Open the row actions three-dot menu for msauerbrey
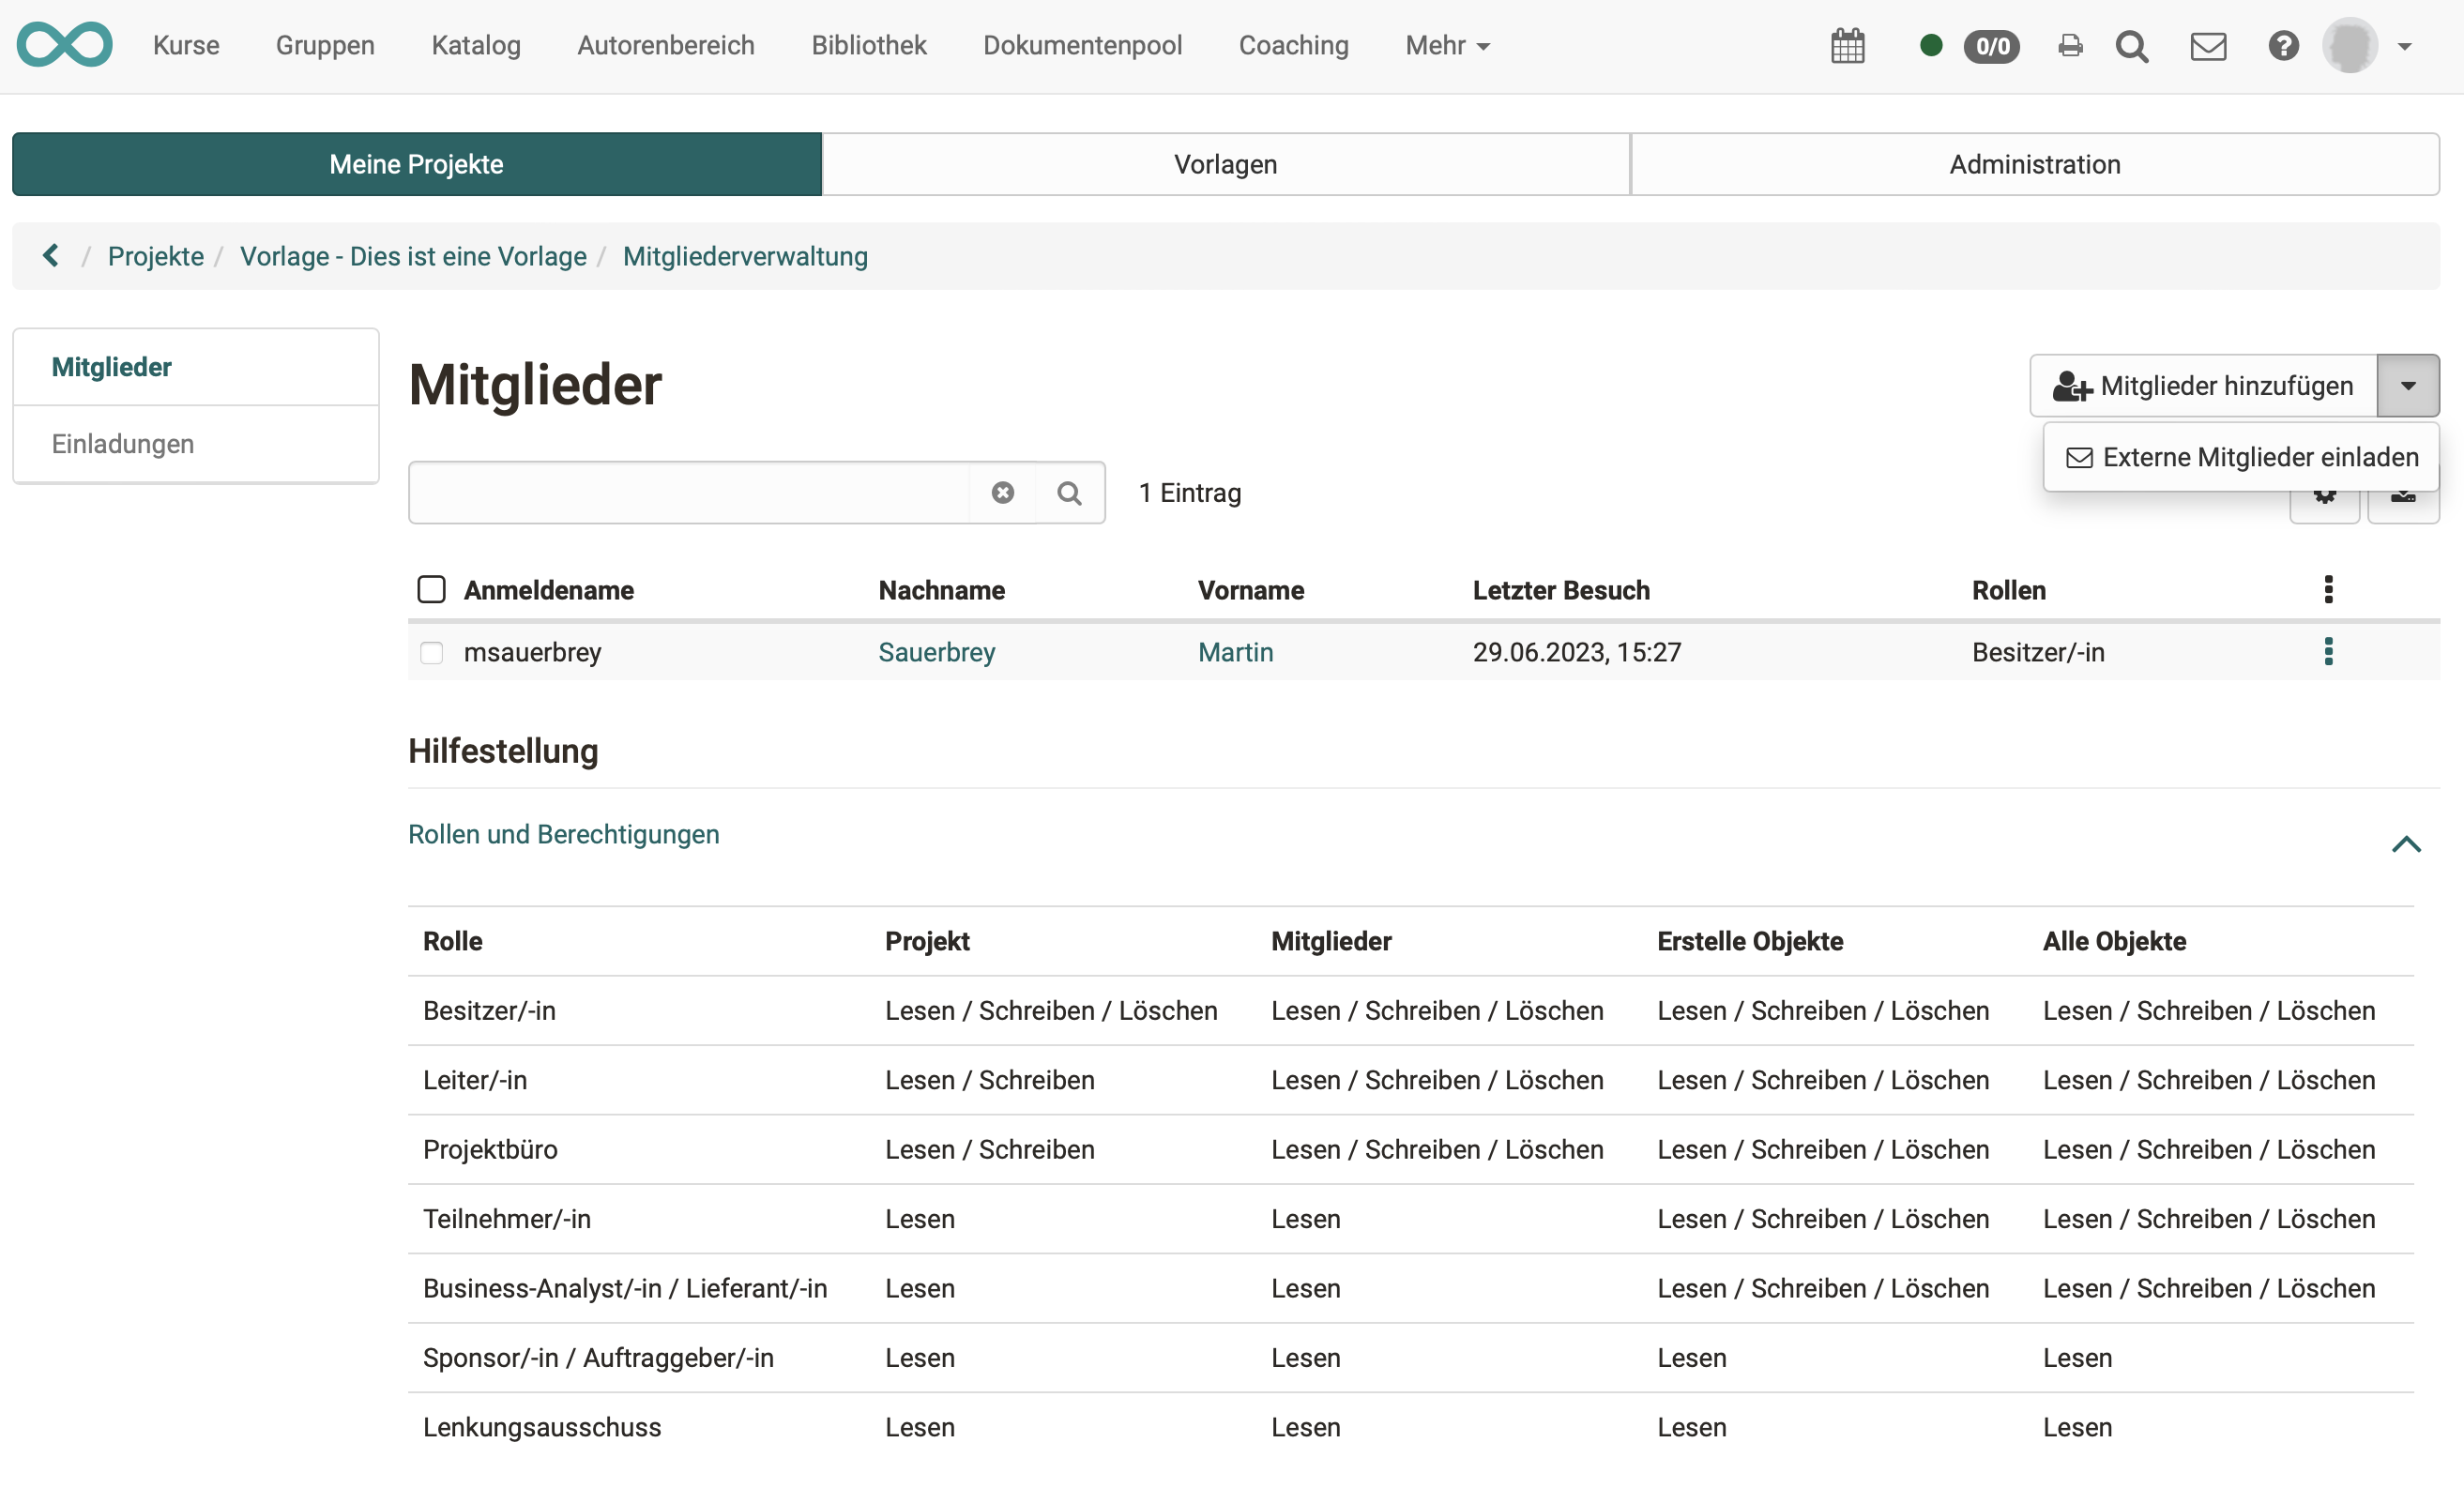Image resolution: width=2464 pixels, height=1488 pixels. 2329,651
